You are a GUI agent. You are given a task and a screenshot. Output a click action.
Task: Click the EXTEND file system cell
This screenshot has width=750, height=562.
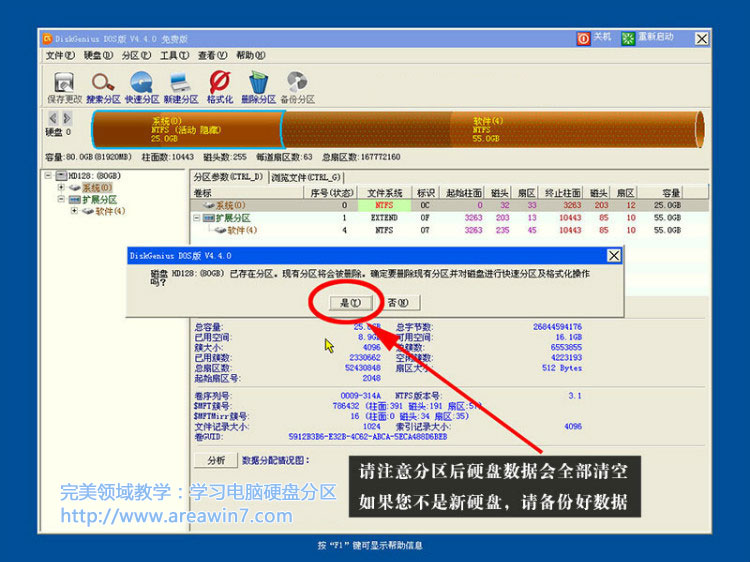point(384,218)
